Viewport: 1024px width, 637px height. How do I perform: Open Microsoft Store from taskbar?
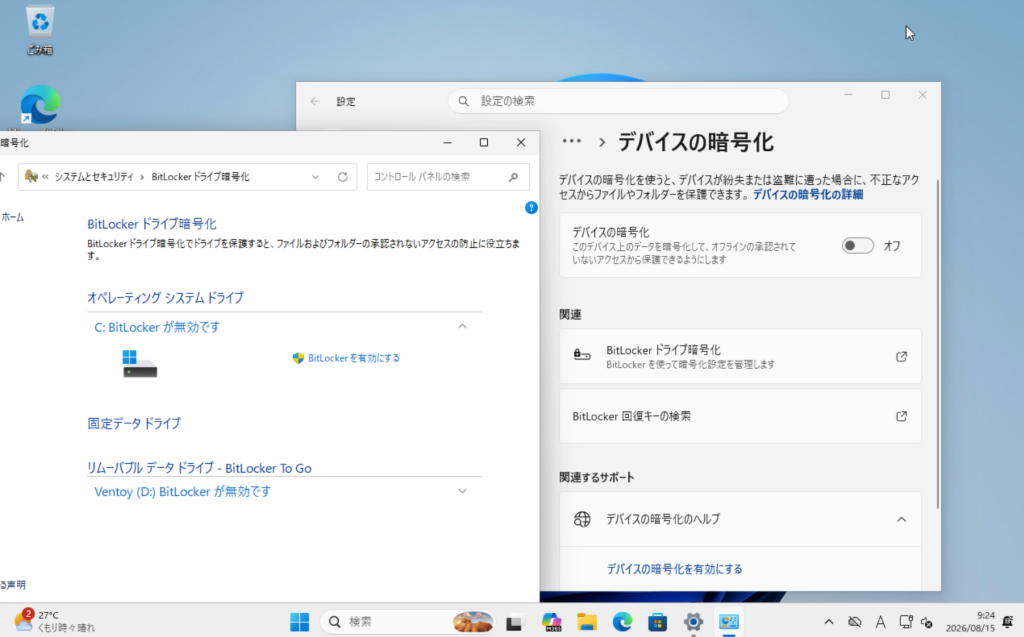pyautogui.click(x=658, y=622)
